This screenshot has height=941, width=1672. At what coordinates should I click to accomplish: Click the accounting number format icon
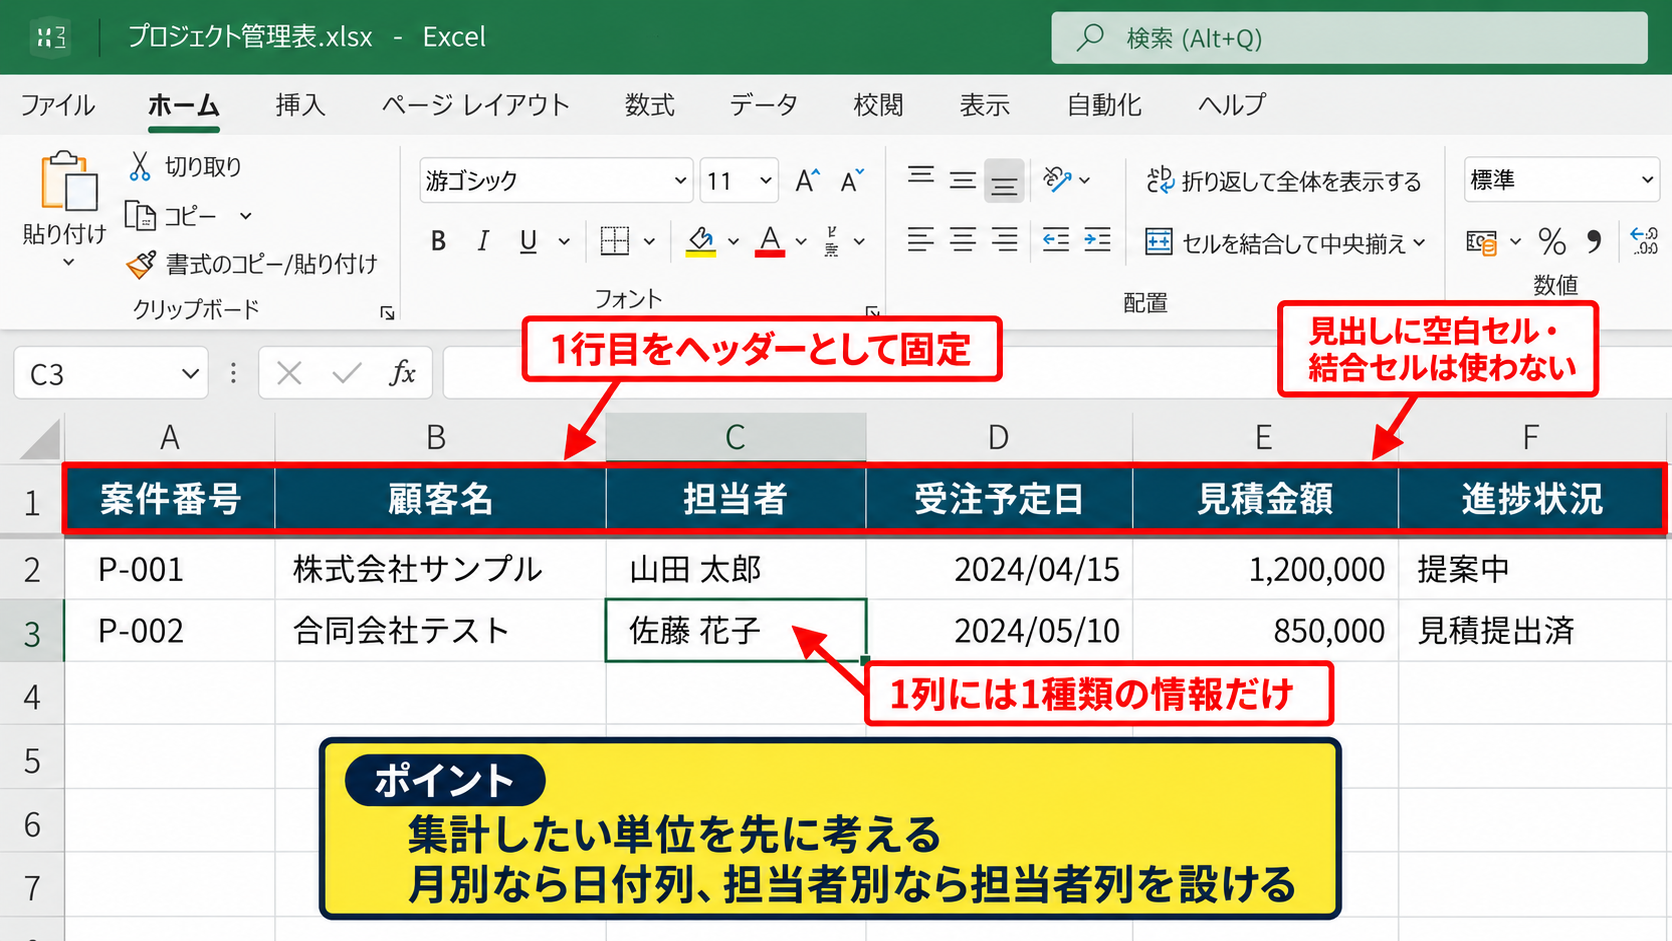pyautogui.click(x=1481, y=242)
